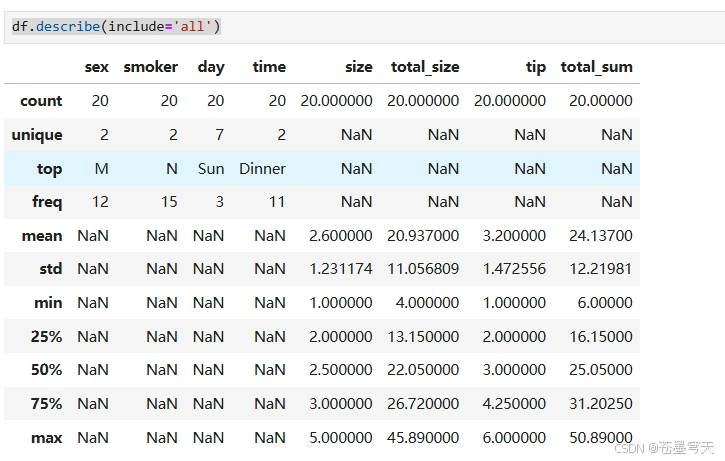Select the 'sex' column header
Image resolution: width=725 pixels, height=461 pixels.
coord(97,67)
